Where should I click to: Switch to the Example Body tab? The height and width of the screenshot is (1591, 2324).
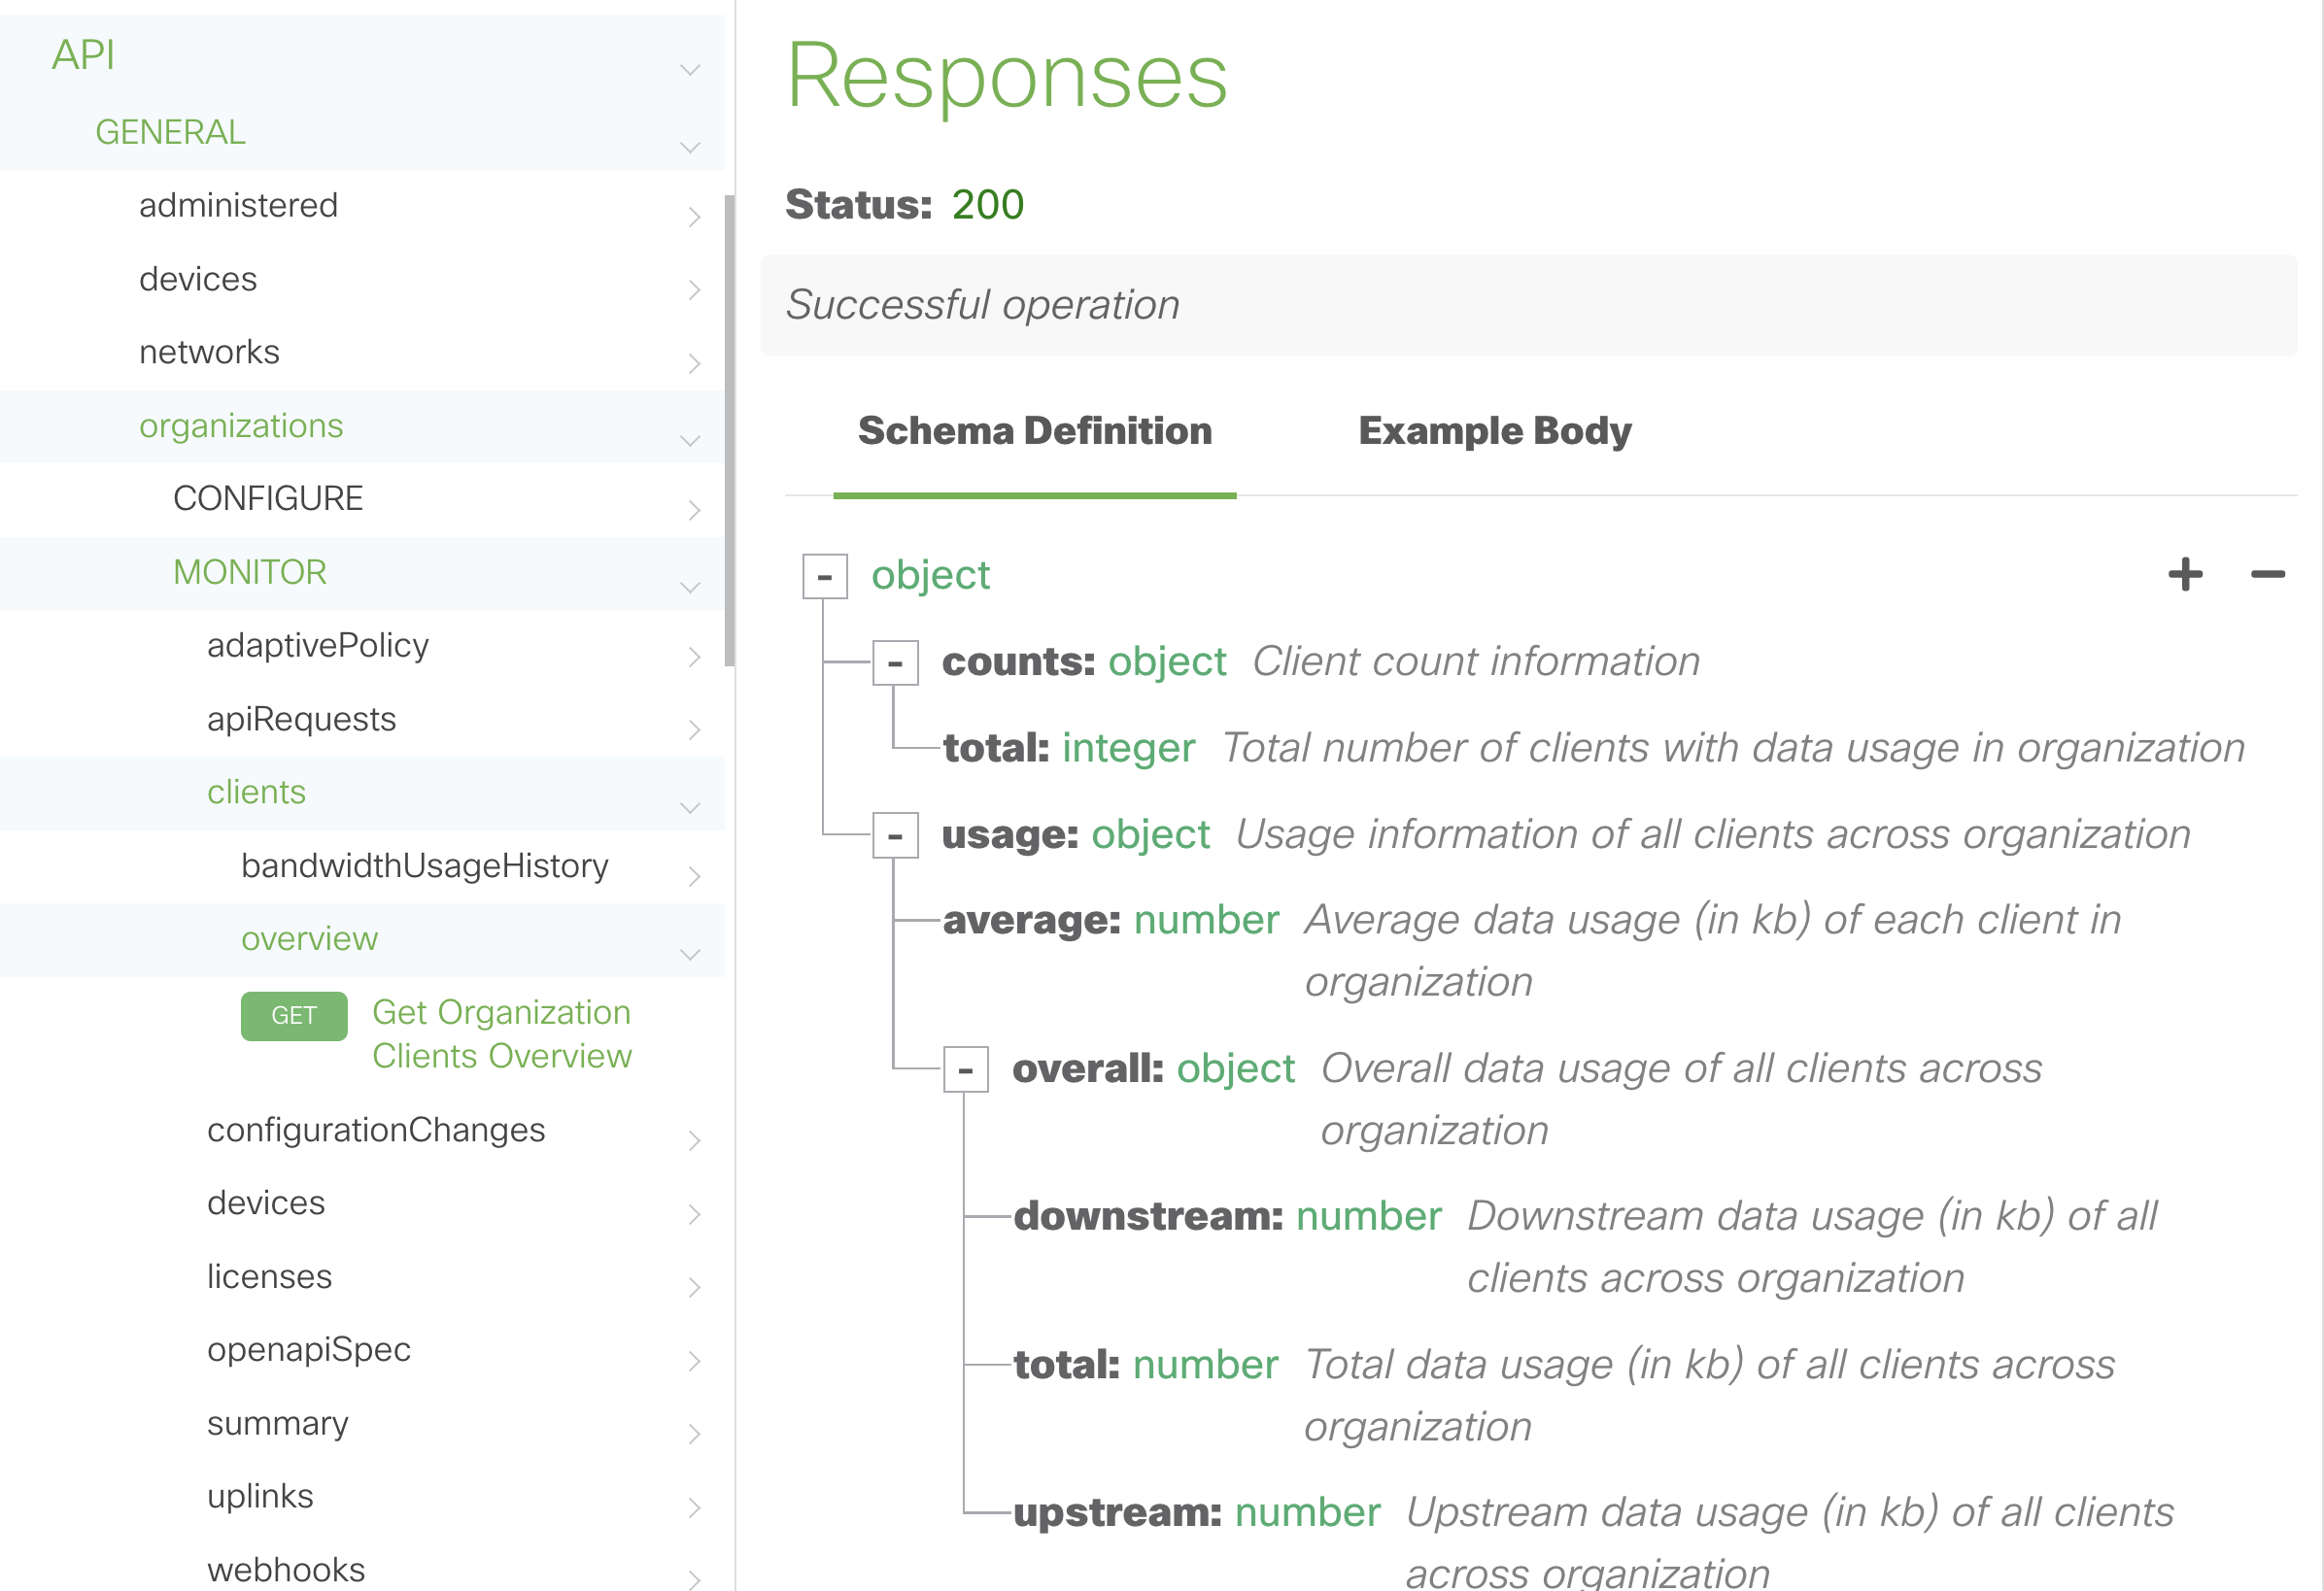[1494, 431]
